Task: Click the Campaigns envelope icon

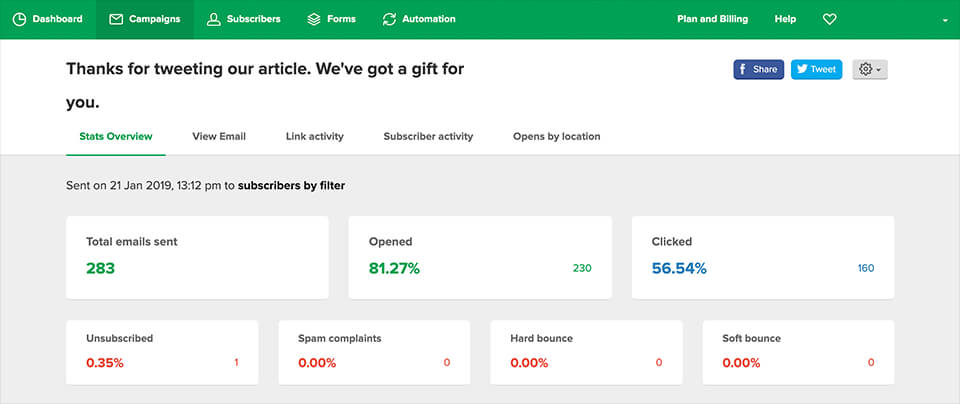Action: click(x=116, y=19)
